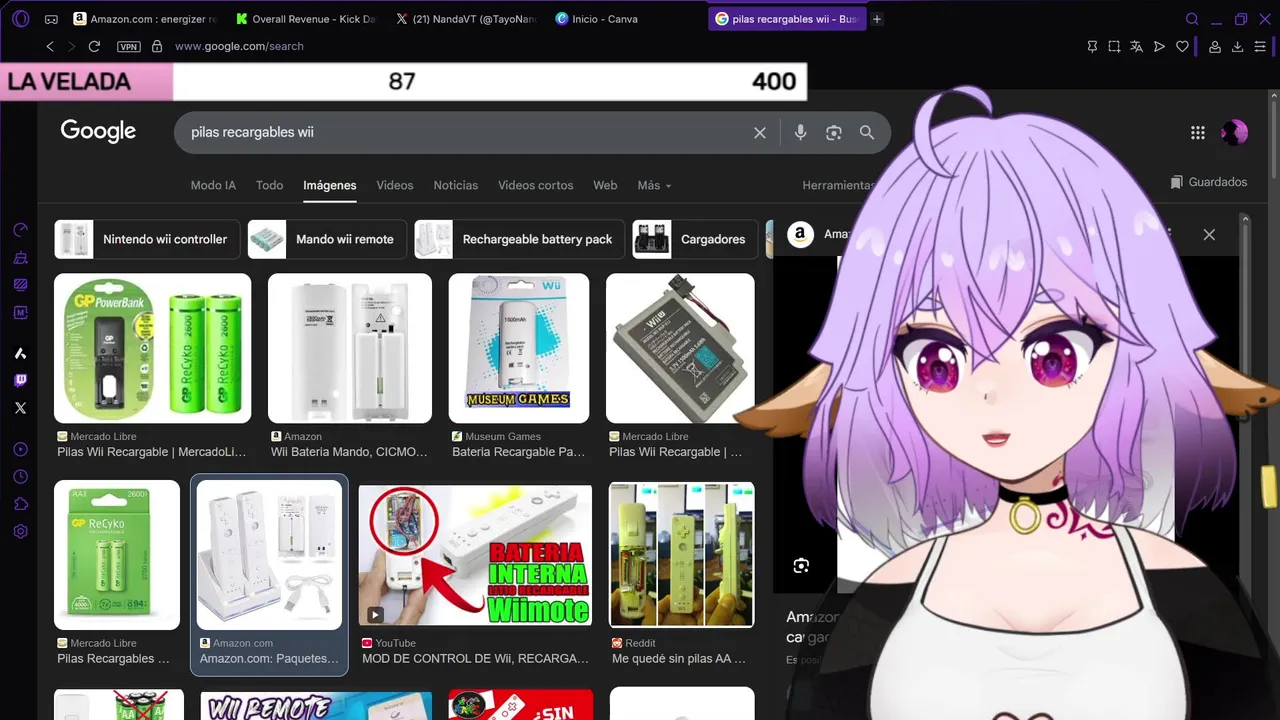Screen dimensions: 1280x720
Task: Open GX Corner gamepad icon
Action: point(51,19)
